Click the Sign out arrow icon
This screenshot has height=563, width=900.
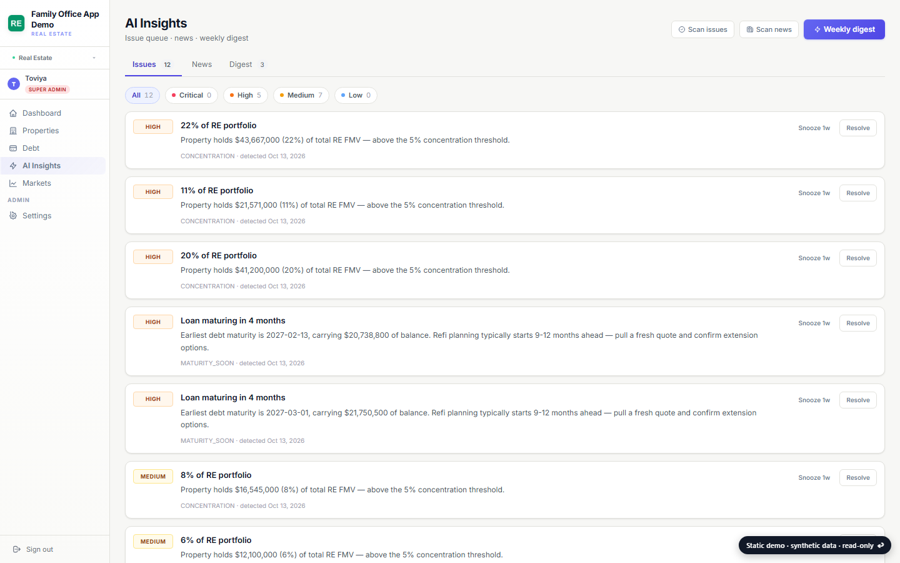pyautogui.click(x=17, y=549)
